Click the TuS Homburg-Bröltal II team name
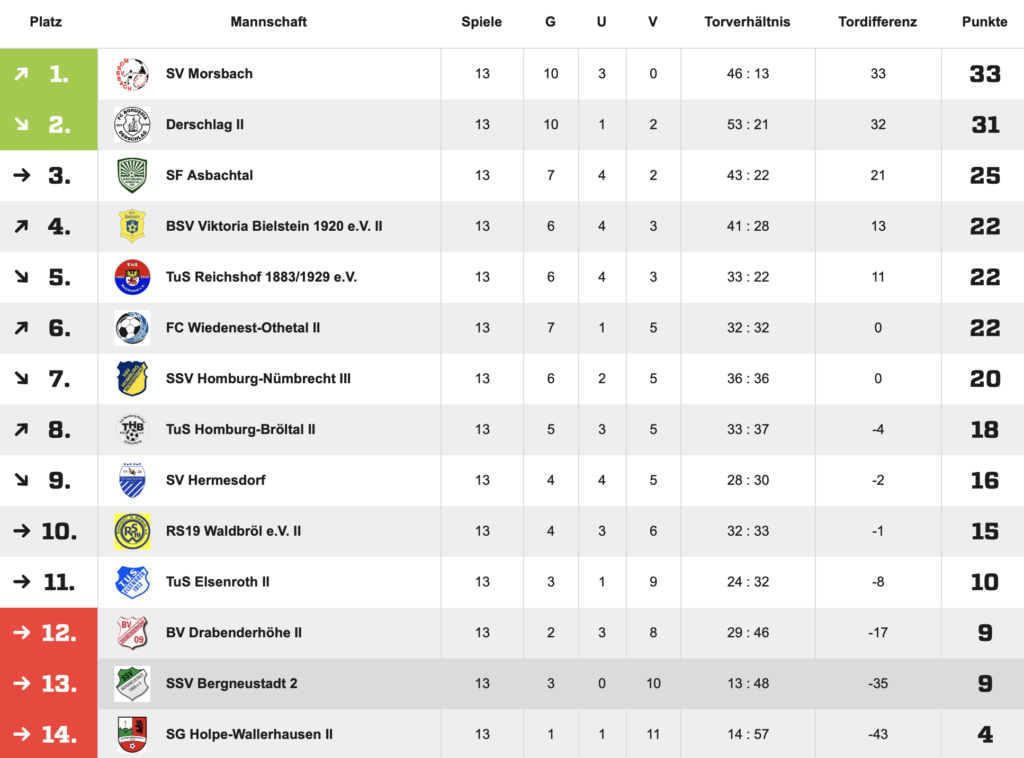 [x=240, y=429]
